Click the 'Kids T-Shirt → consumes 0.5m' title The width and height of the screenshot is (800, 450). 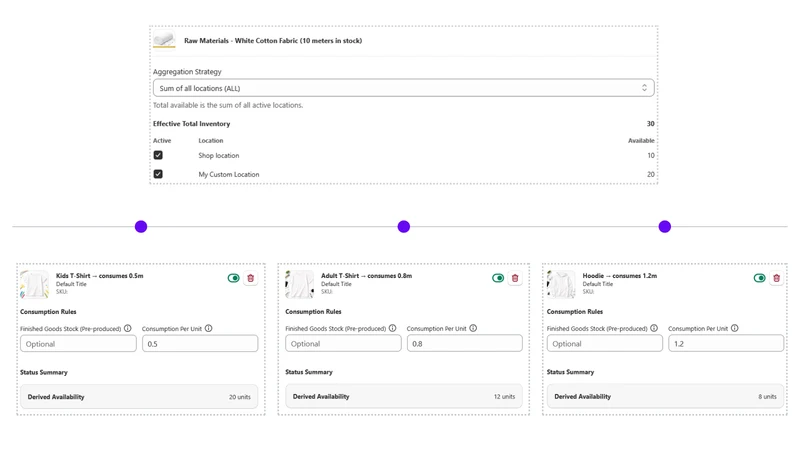click(x=99, y=276)
